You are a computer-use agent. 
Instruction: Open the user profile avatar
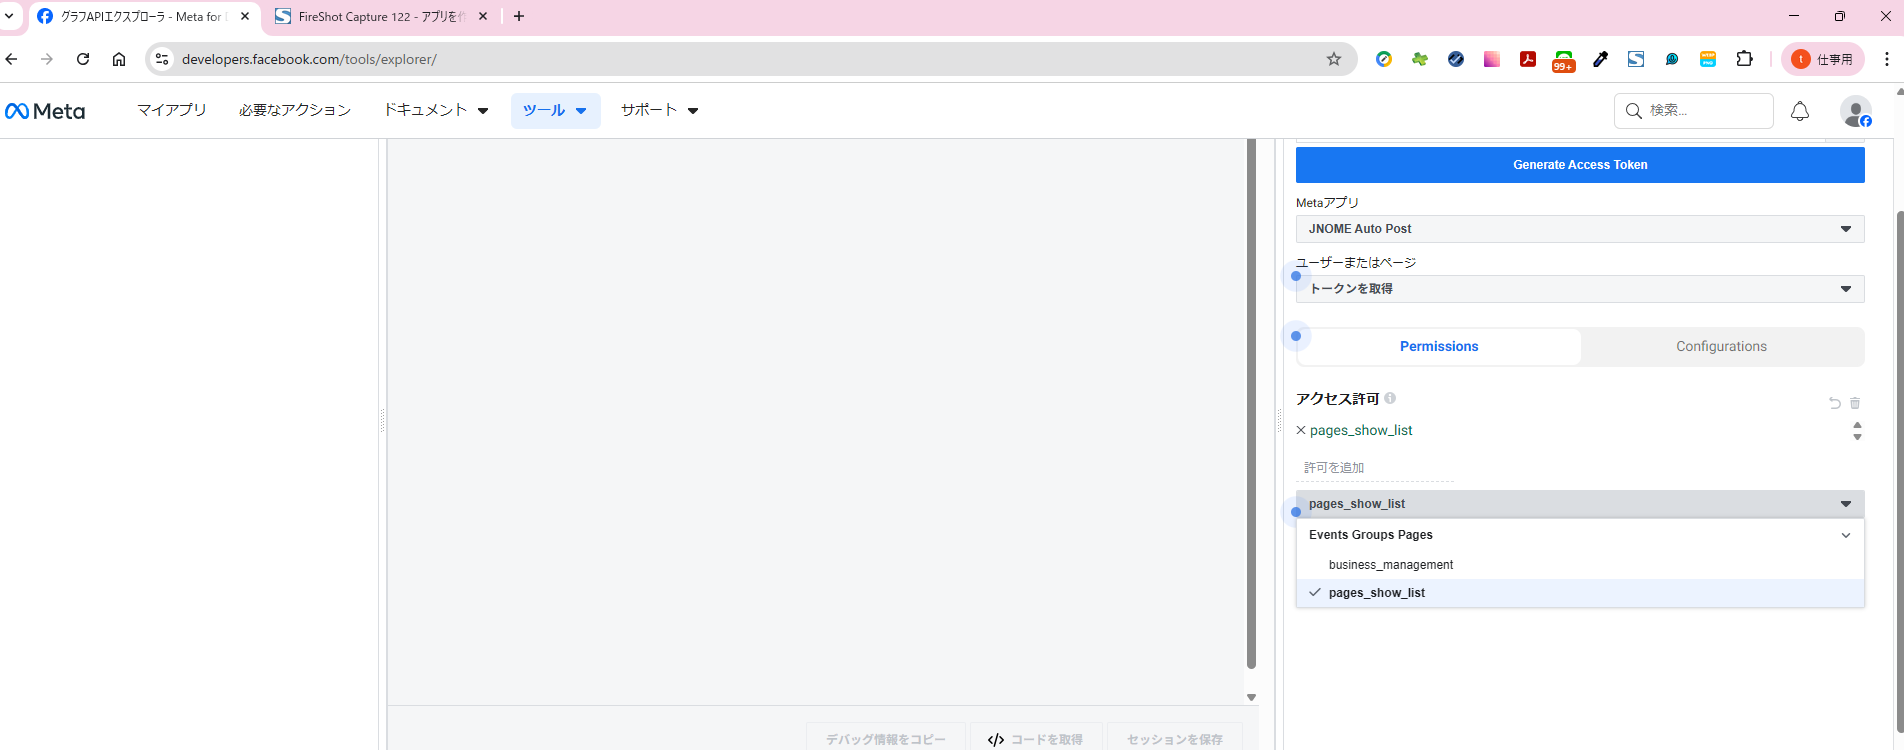[x=1856, y=111]
